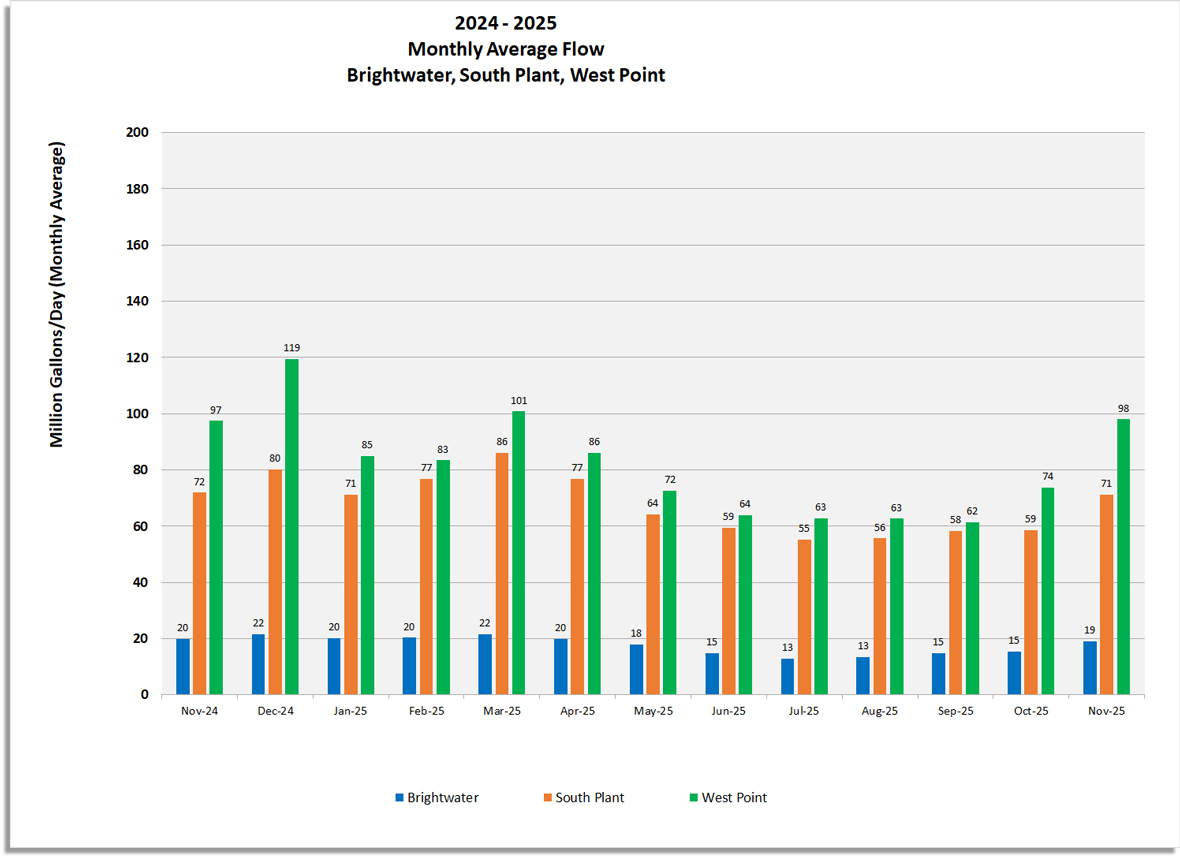This screenshot has width=1180, height=857.
Task: Click the Nov-24 axis label
Action: (x=200, y=710)
